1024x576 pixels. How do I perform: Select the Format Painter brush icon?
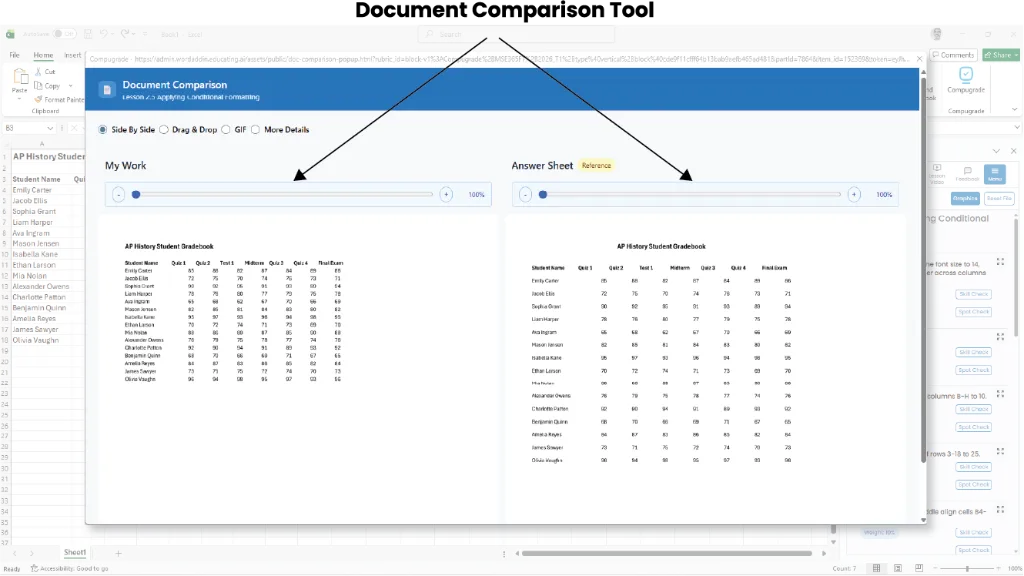point(38,99)
